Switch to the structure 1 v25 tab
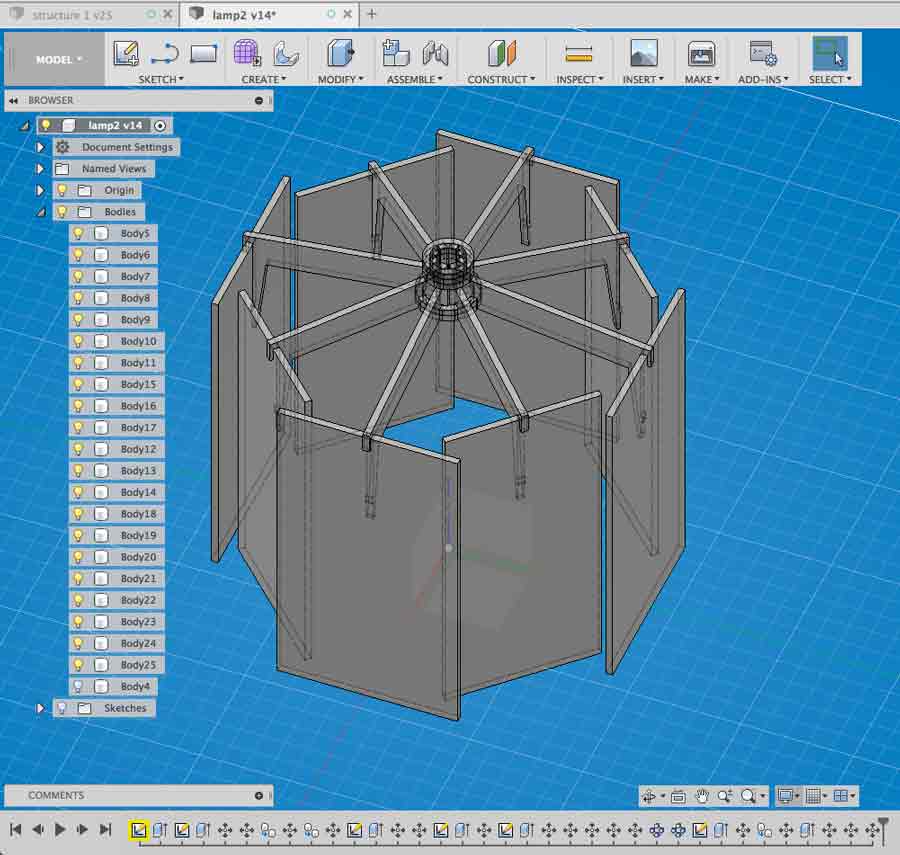This screenshot has width=900, height=855. pyautogui.click(x=75, y=15)
